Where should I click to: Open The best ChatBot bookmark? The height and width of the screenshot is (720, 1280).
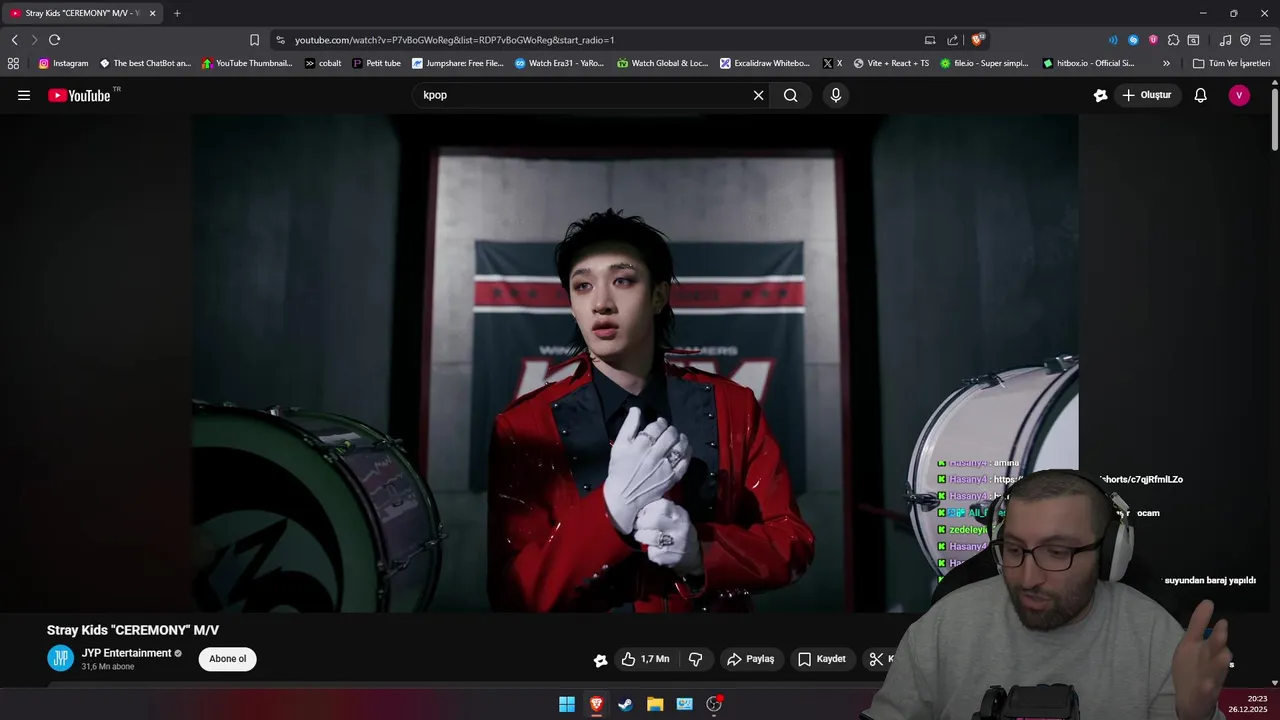(x=145, y=63)
